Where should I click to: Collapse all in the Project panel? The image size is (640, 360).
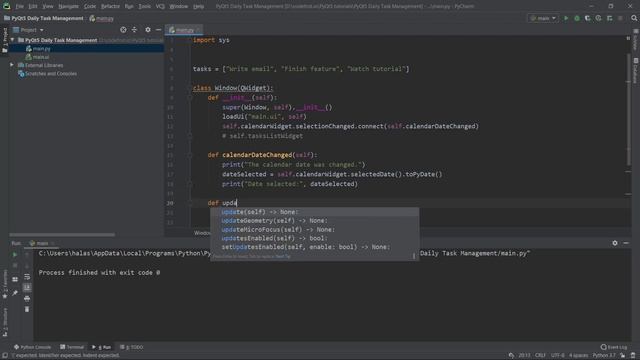pos(134,30)
